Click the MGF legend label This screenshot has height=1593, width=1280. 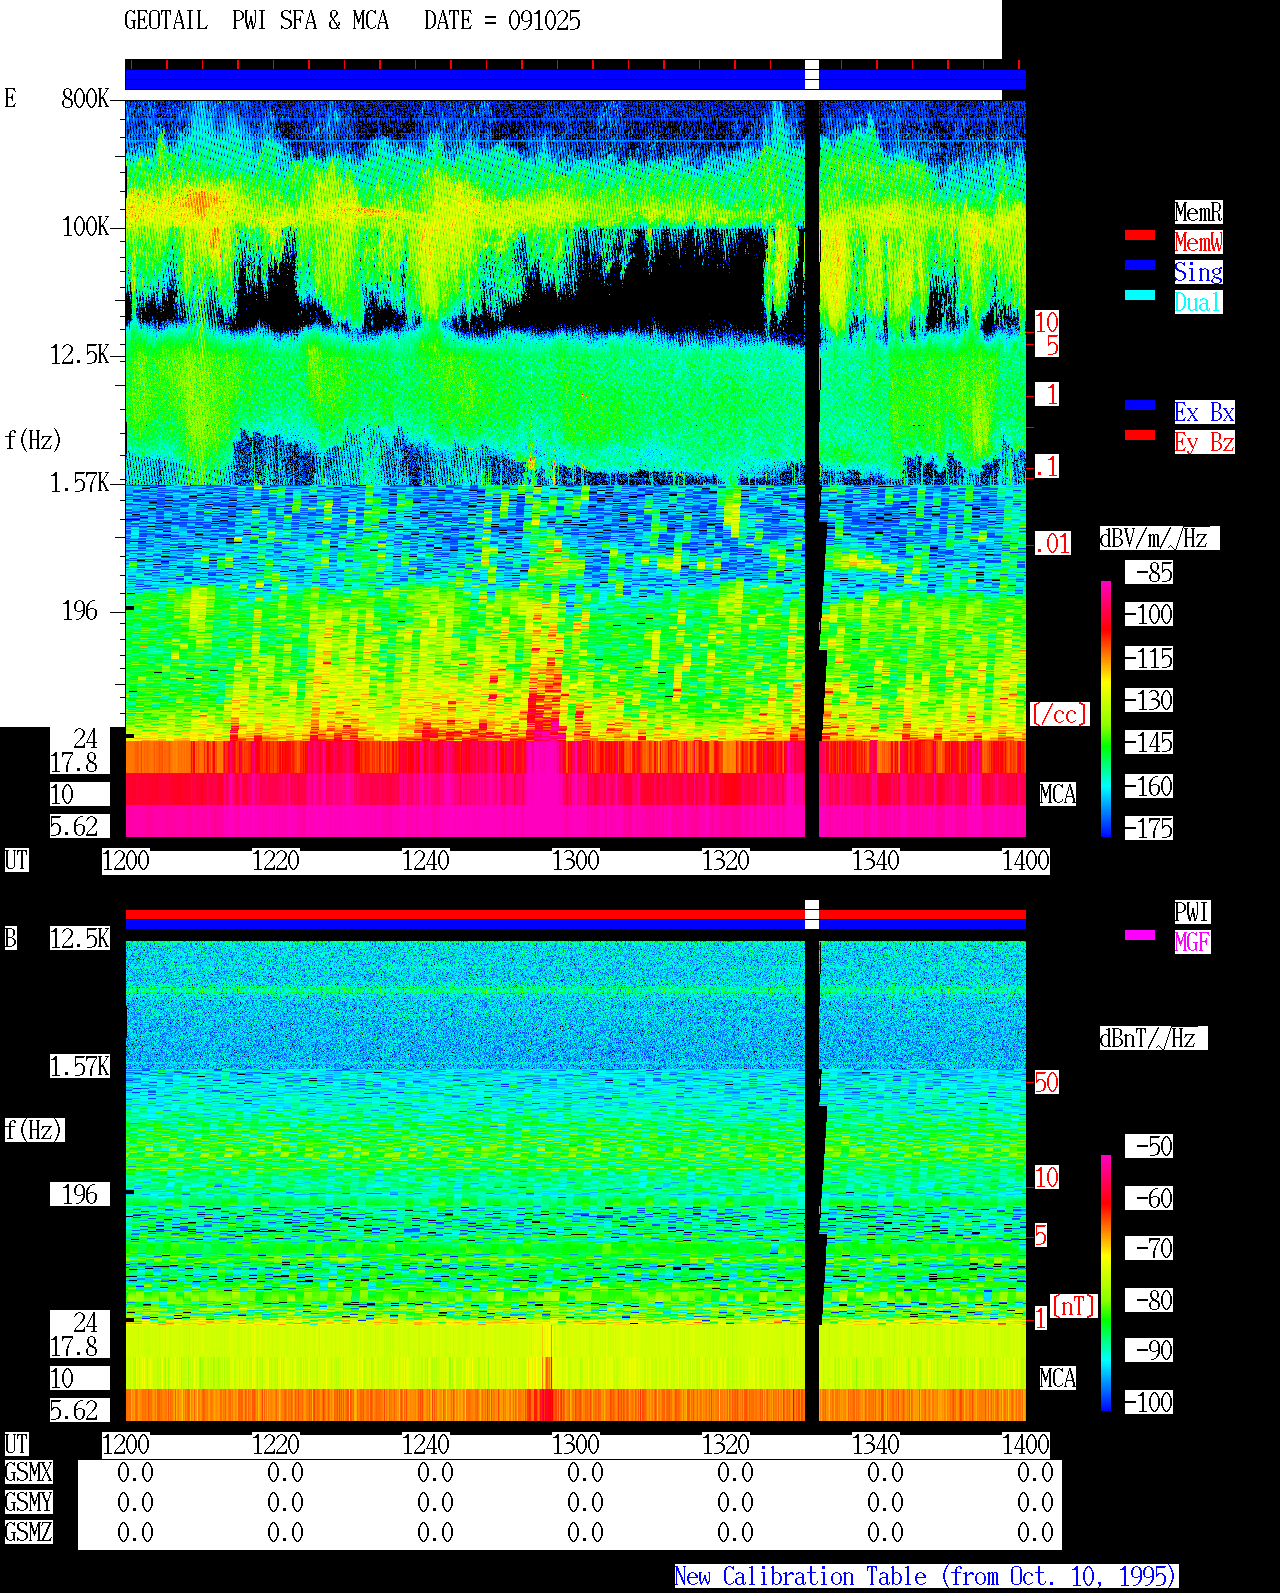(x=1192, y=942)
